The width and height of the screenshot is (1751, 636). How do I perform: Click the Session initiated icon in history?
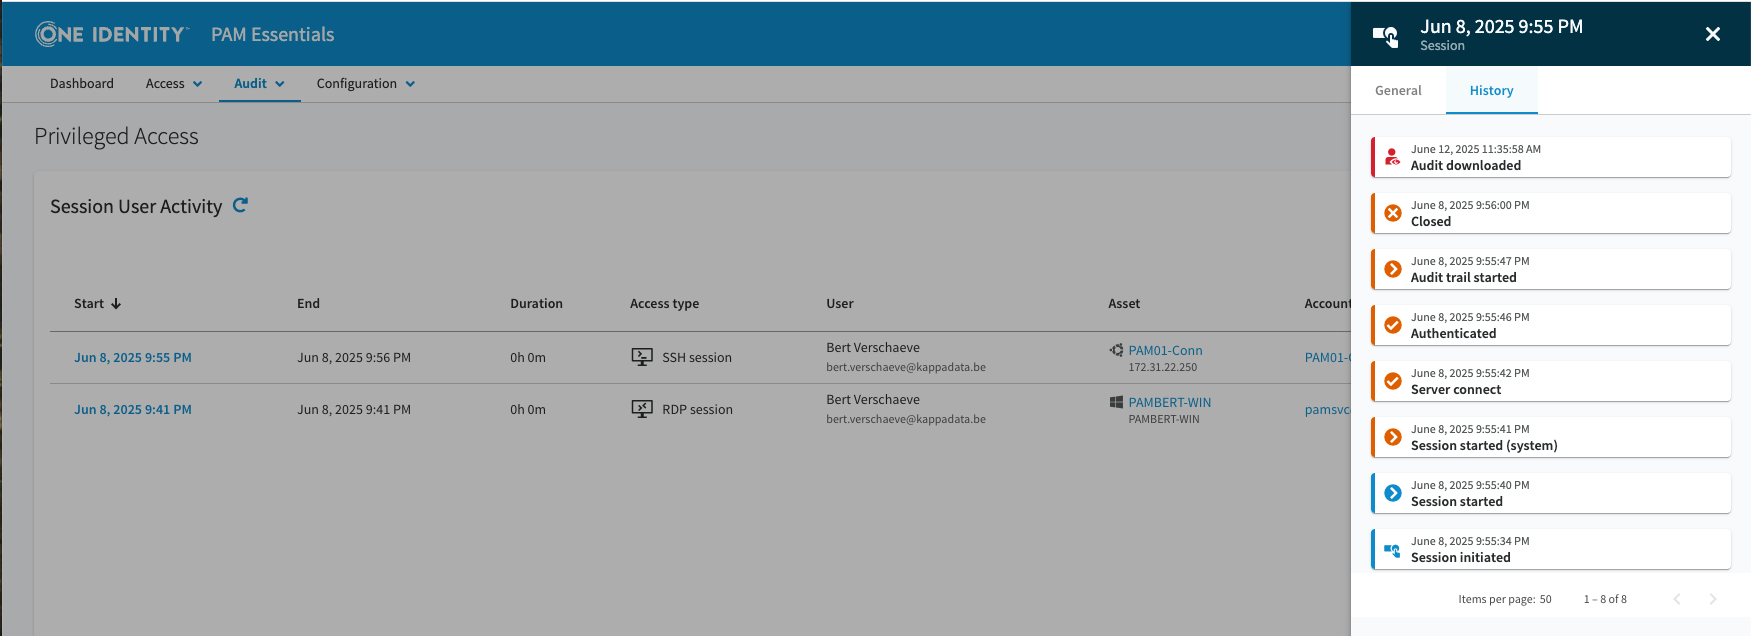[1392, 549]
